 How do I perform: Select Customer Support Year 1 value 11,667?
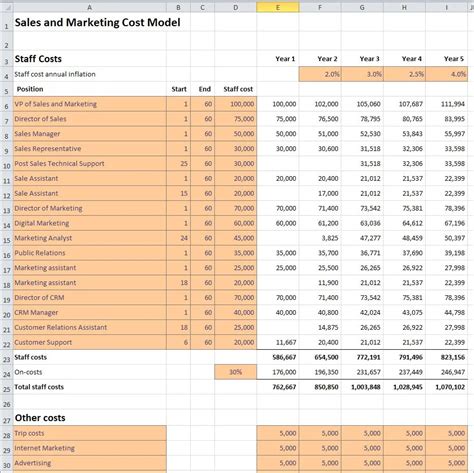point(278,342)
